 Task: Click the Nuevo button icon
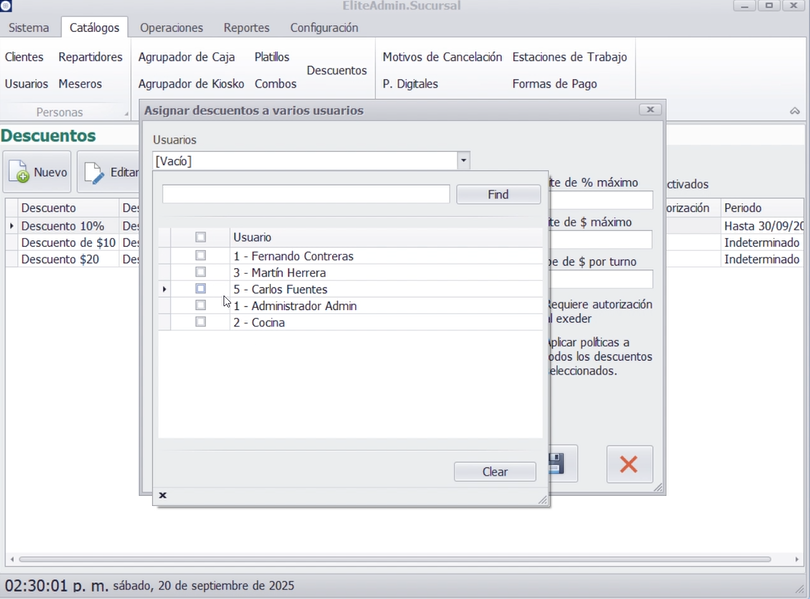click(20, 173)
